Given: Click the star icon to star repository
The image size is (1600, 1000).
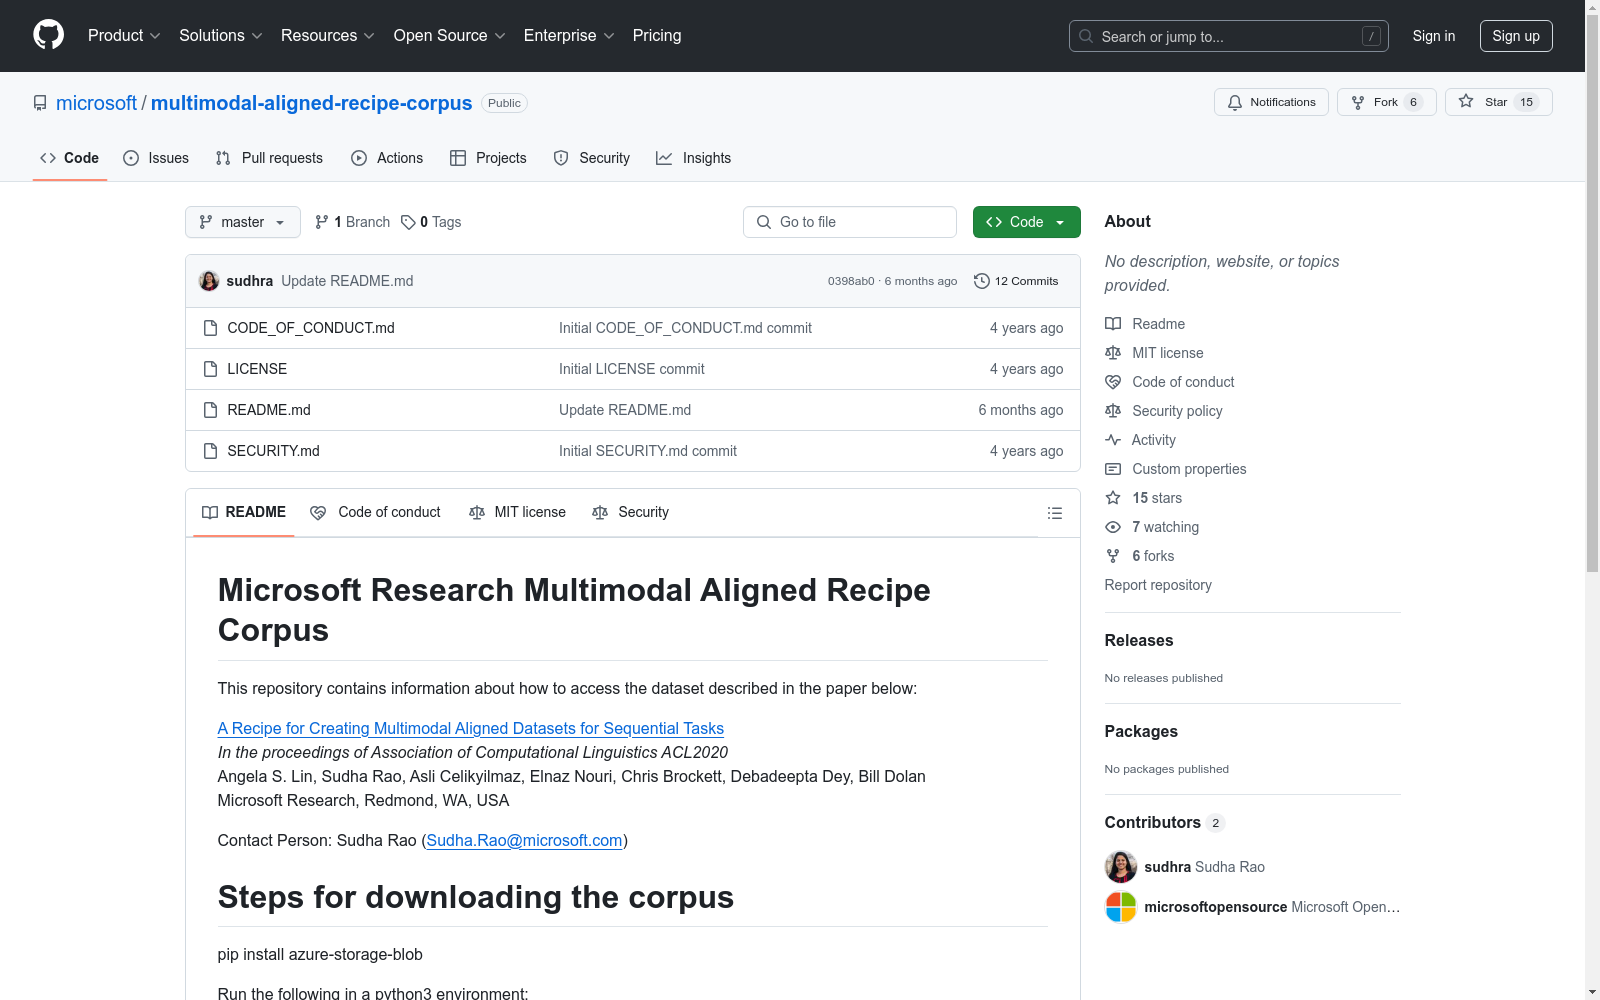Looking at the screenshot, I should coord(1466,101).
